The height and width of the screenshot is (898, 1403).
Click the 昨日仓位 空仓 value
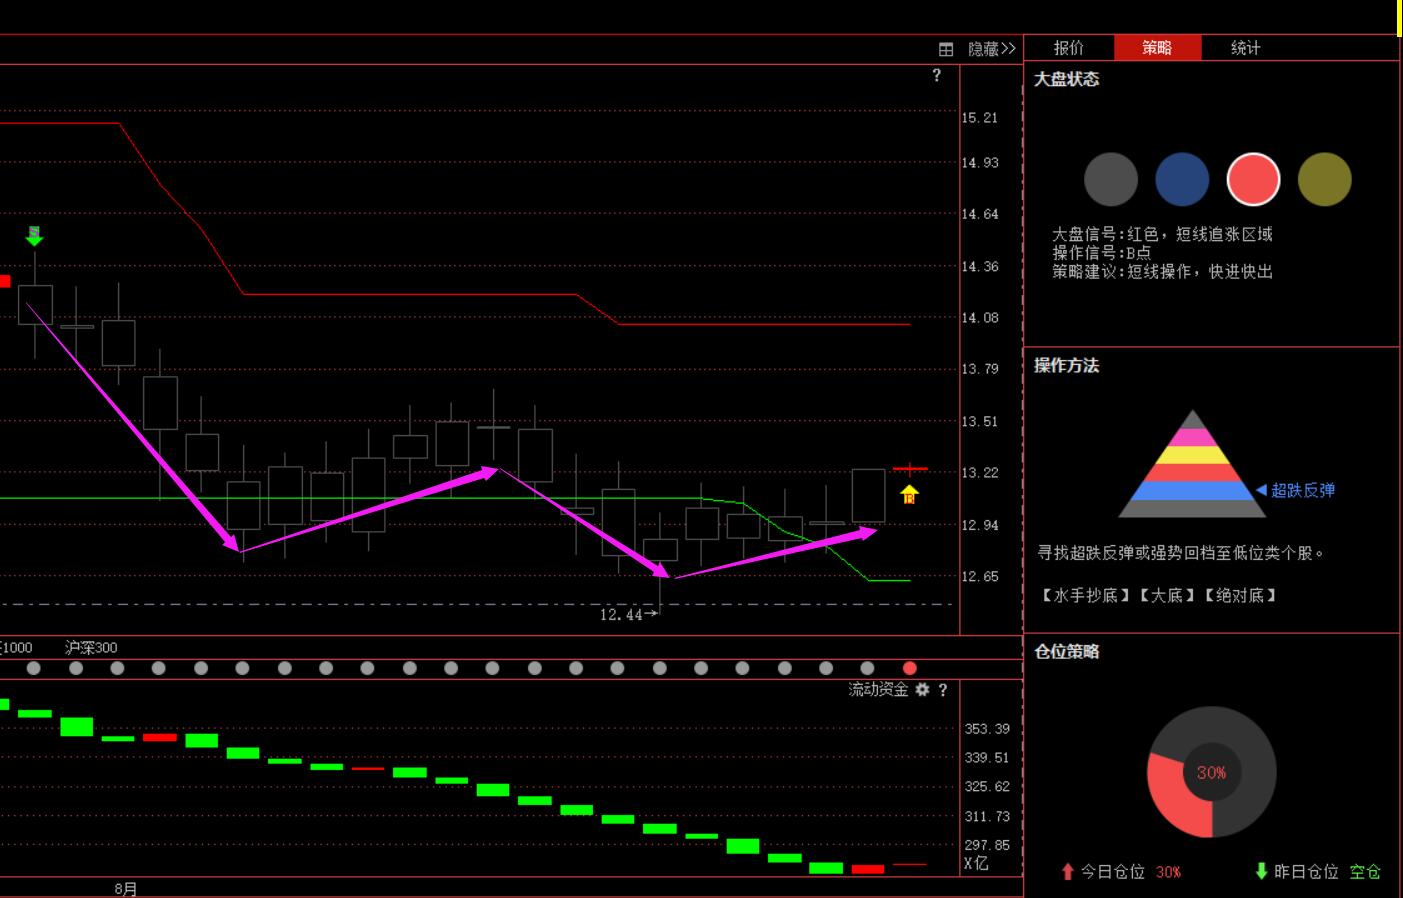tap(1365, 872)
